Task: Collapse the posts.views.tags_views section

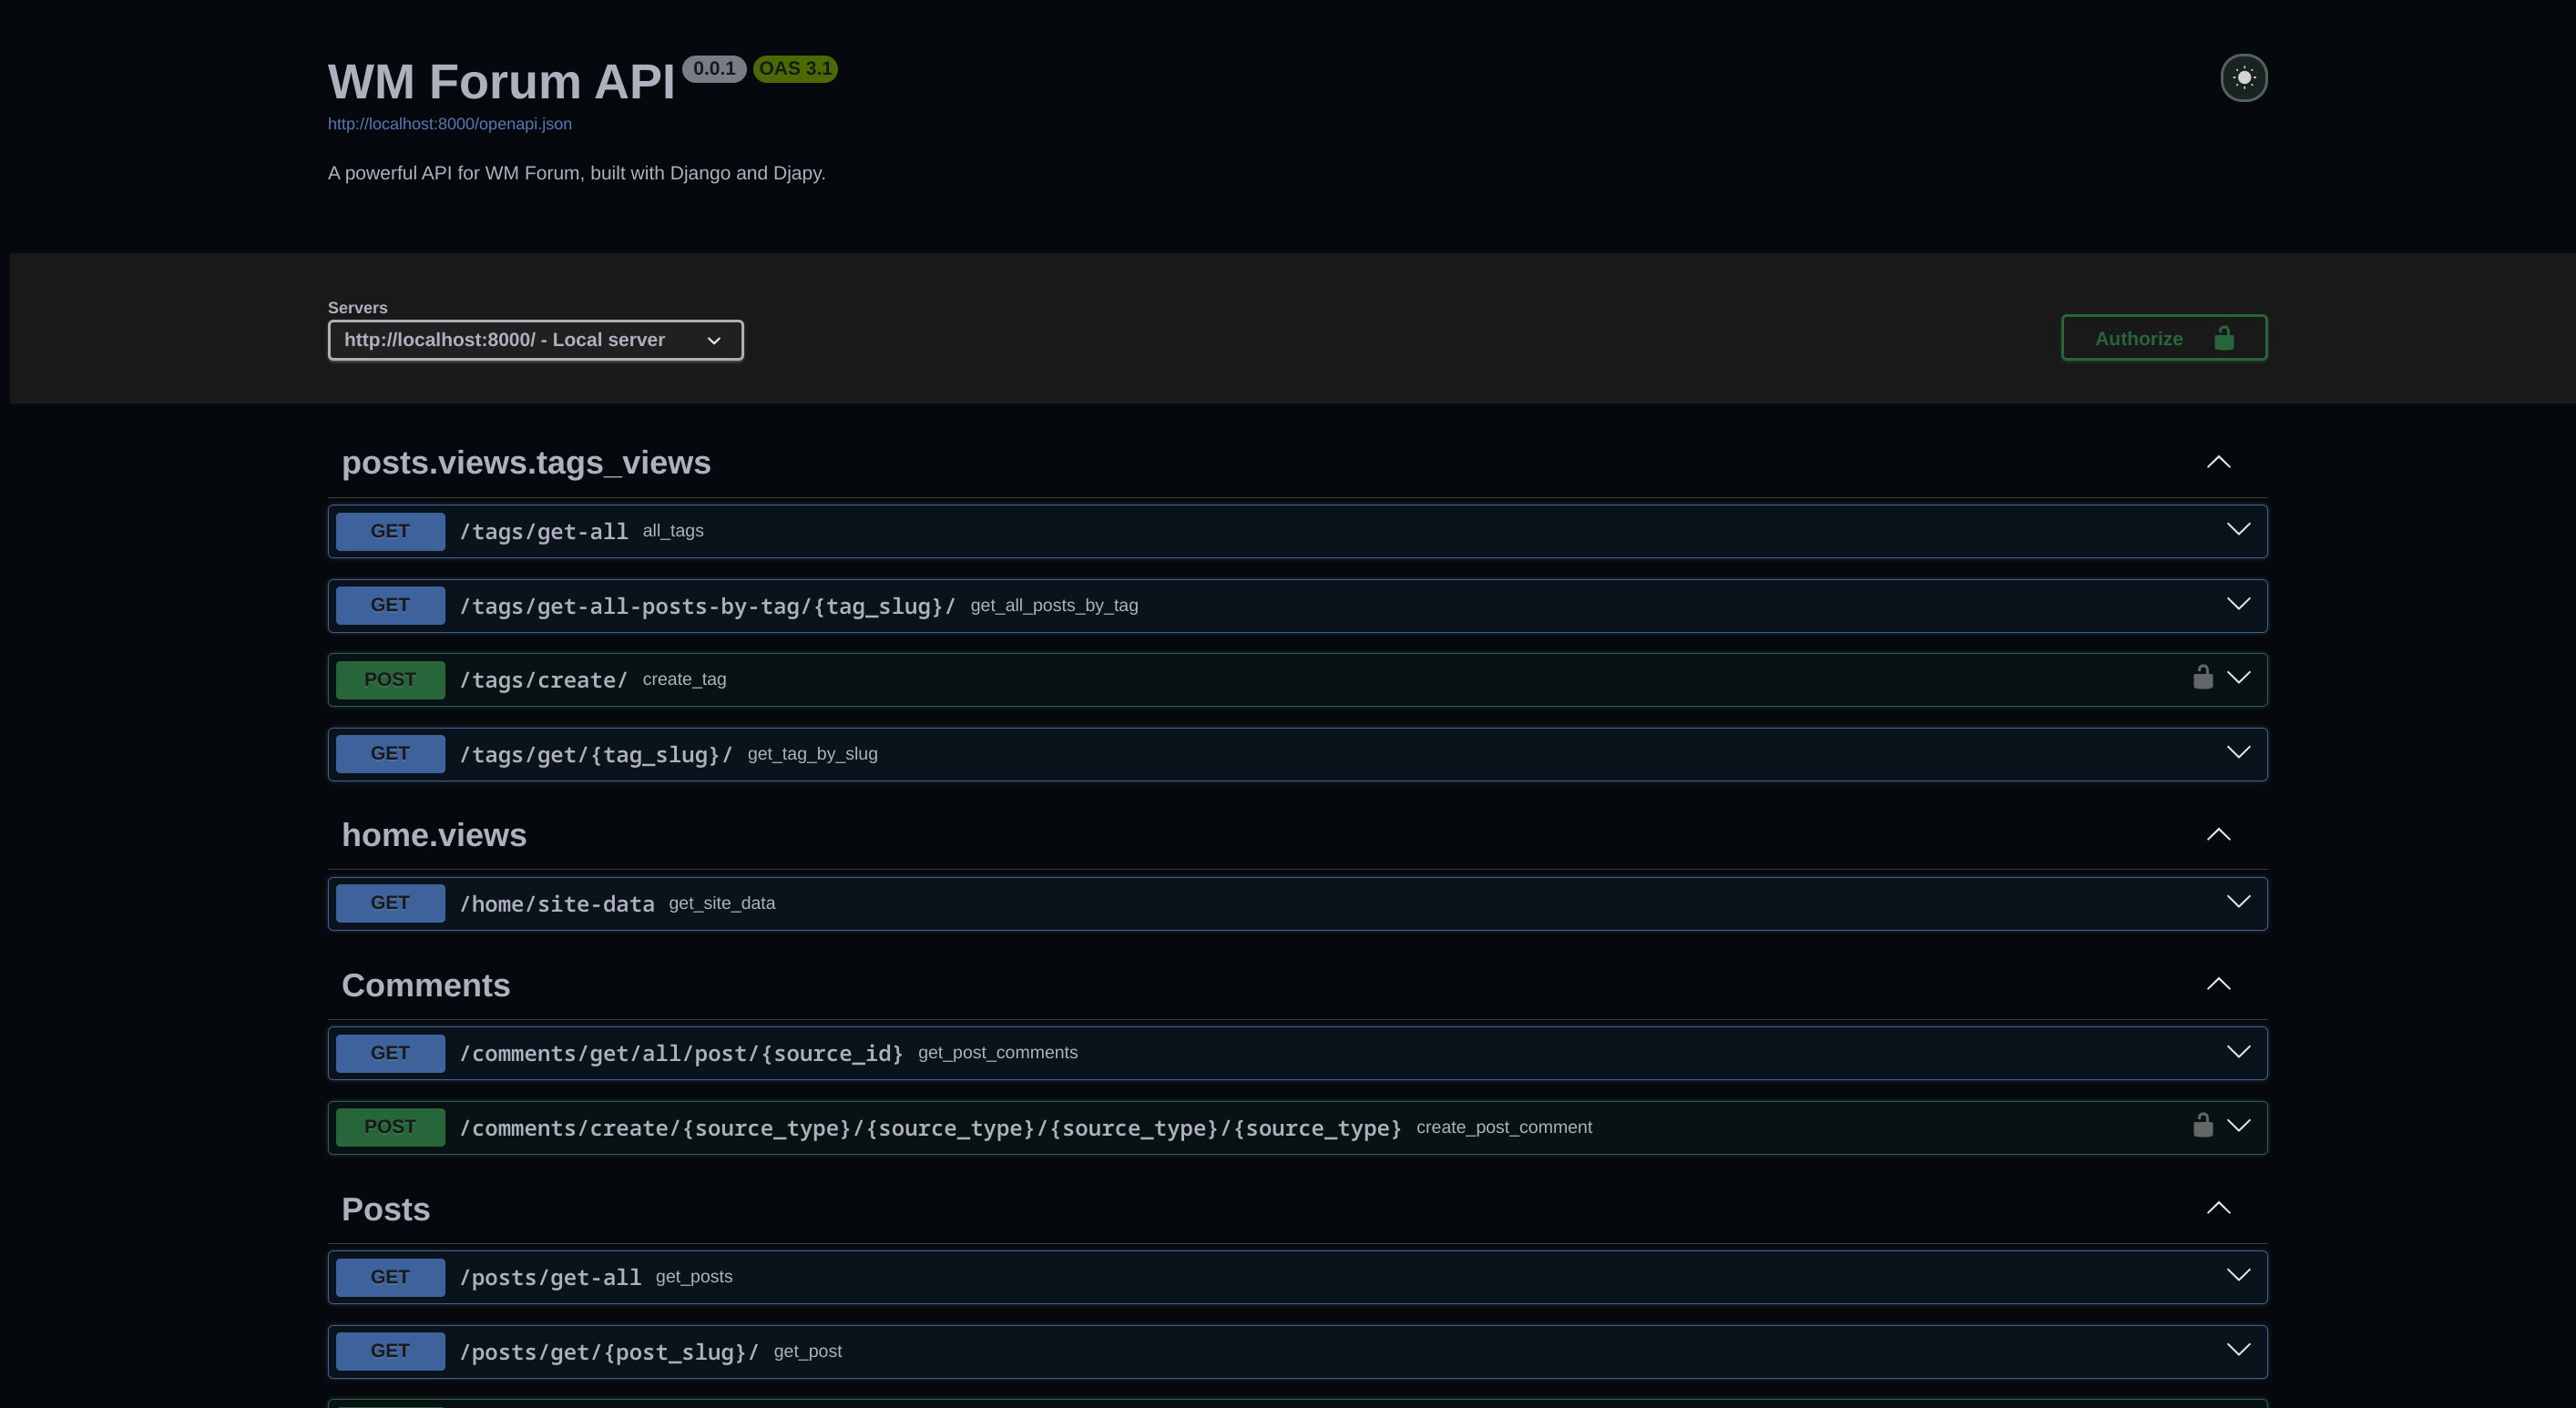Action: 2218,462
